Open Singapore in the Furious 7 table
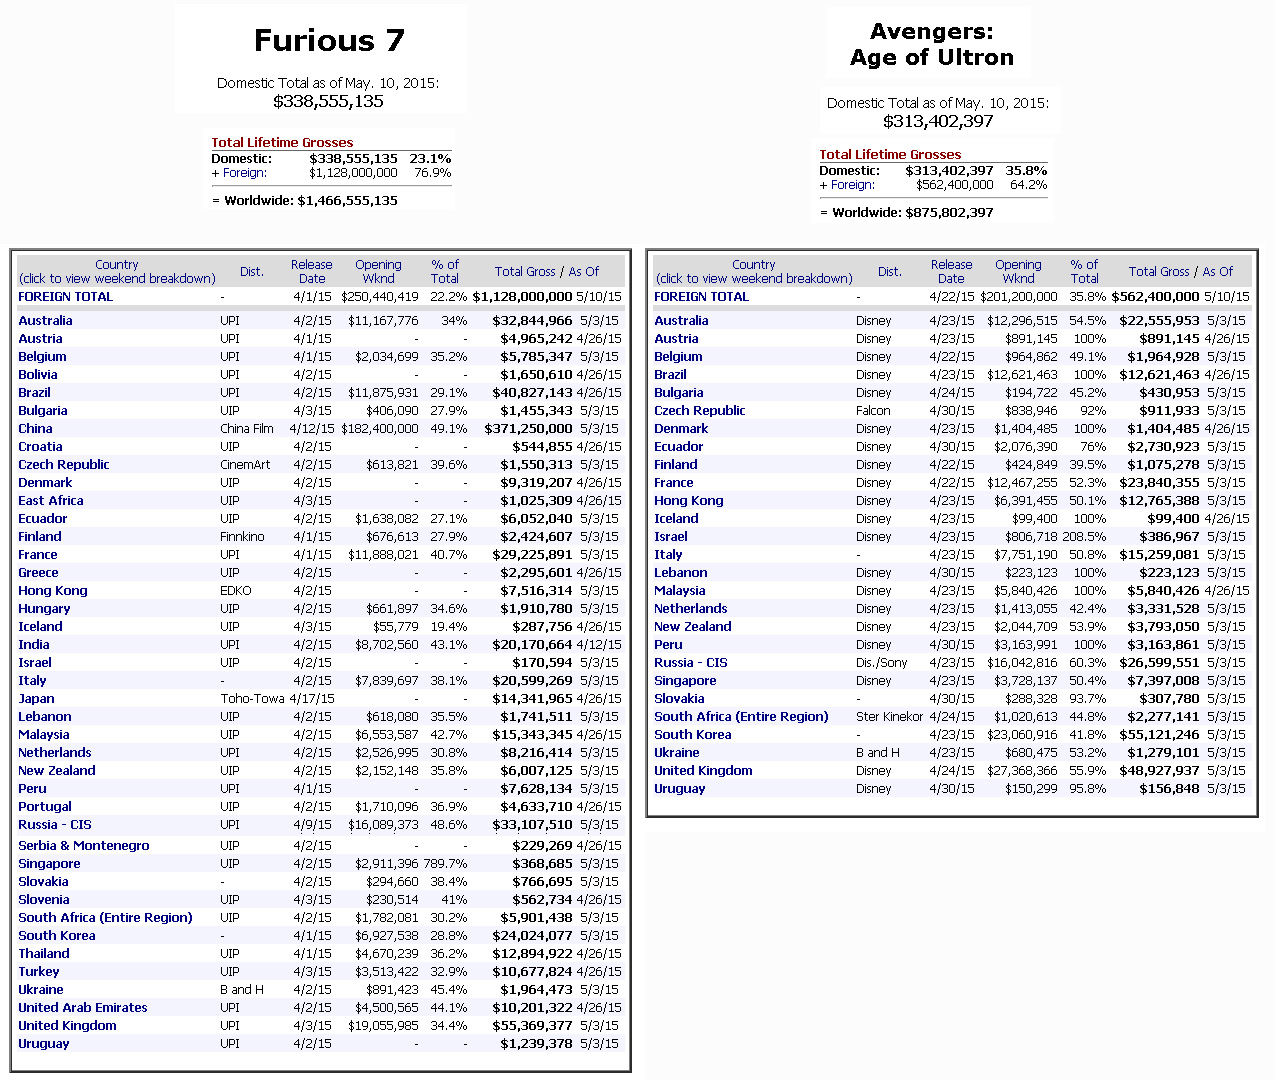Image resolution: width=1274 pixels, height=1080 pixels. 49,864
